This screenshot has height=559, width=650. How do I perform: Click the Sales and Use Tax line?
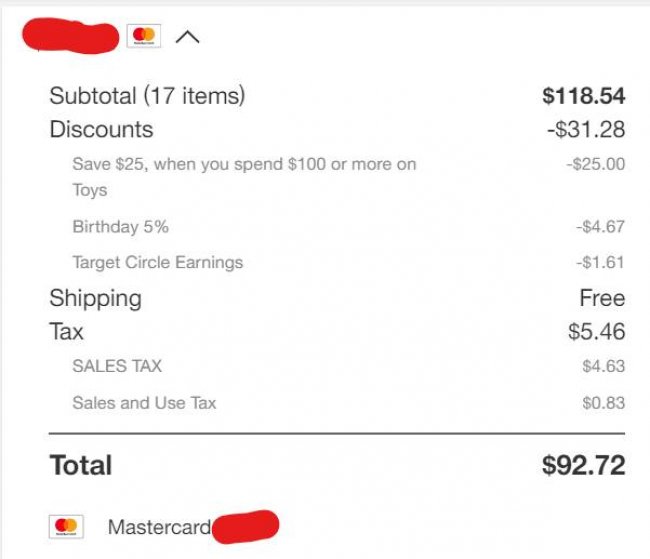144,403
